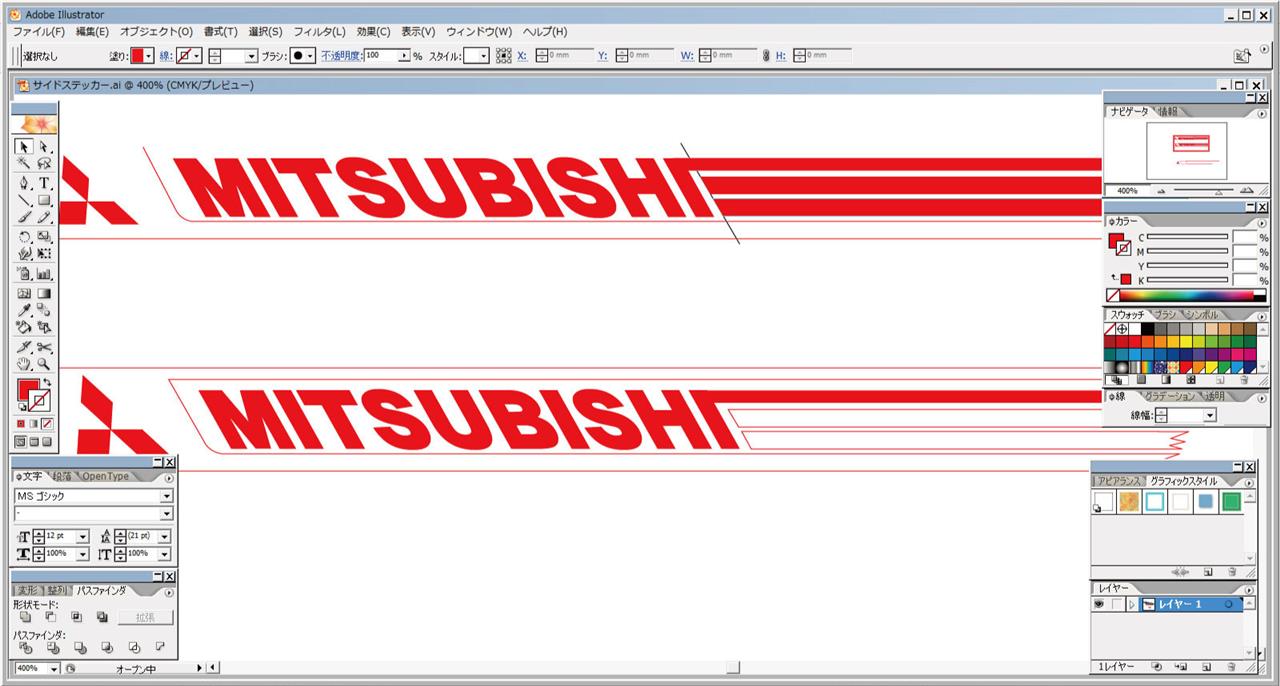1280x686 pixels.
Task: Set paint mode to None in toolbox
Action: (47, 424)
